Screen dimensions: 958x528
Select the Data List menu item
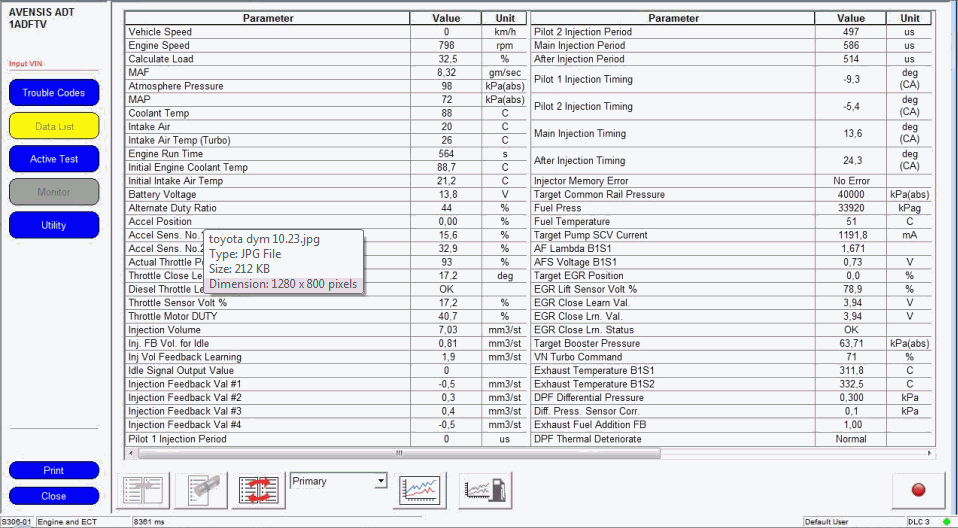point(54,126)
